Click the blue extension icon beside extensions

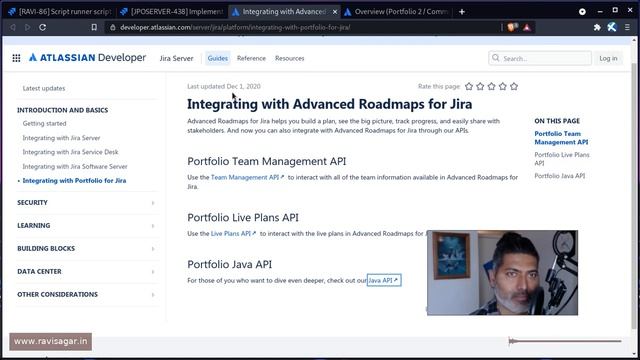611,27
